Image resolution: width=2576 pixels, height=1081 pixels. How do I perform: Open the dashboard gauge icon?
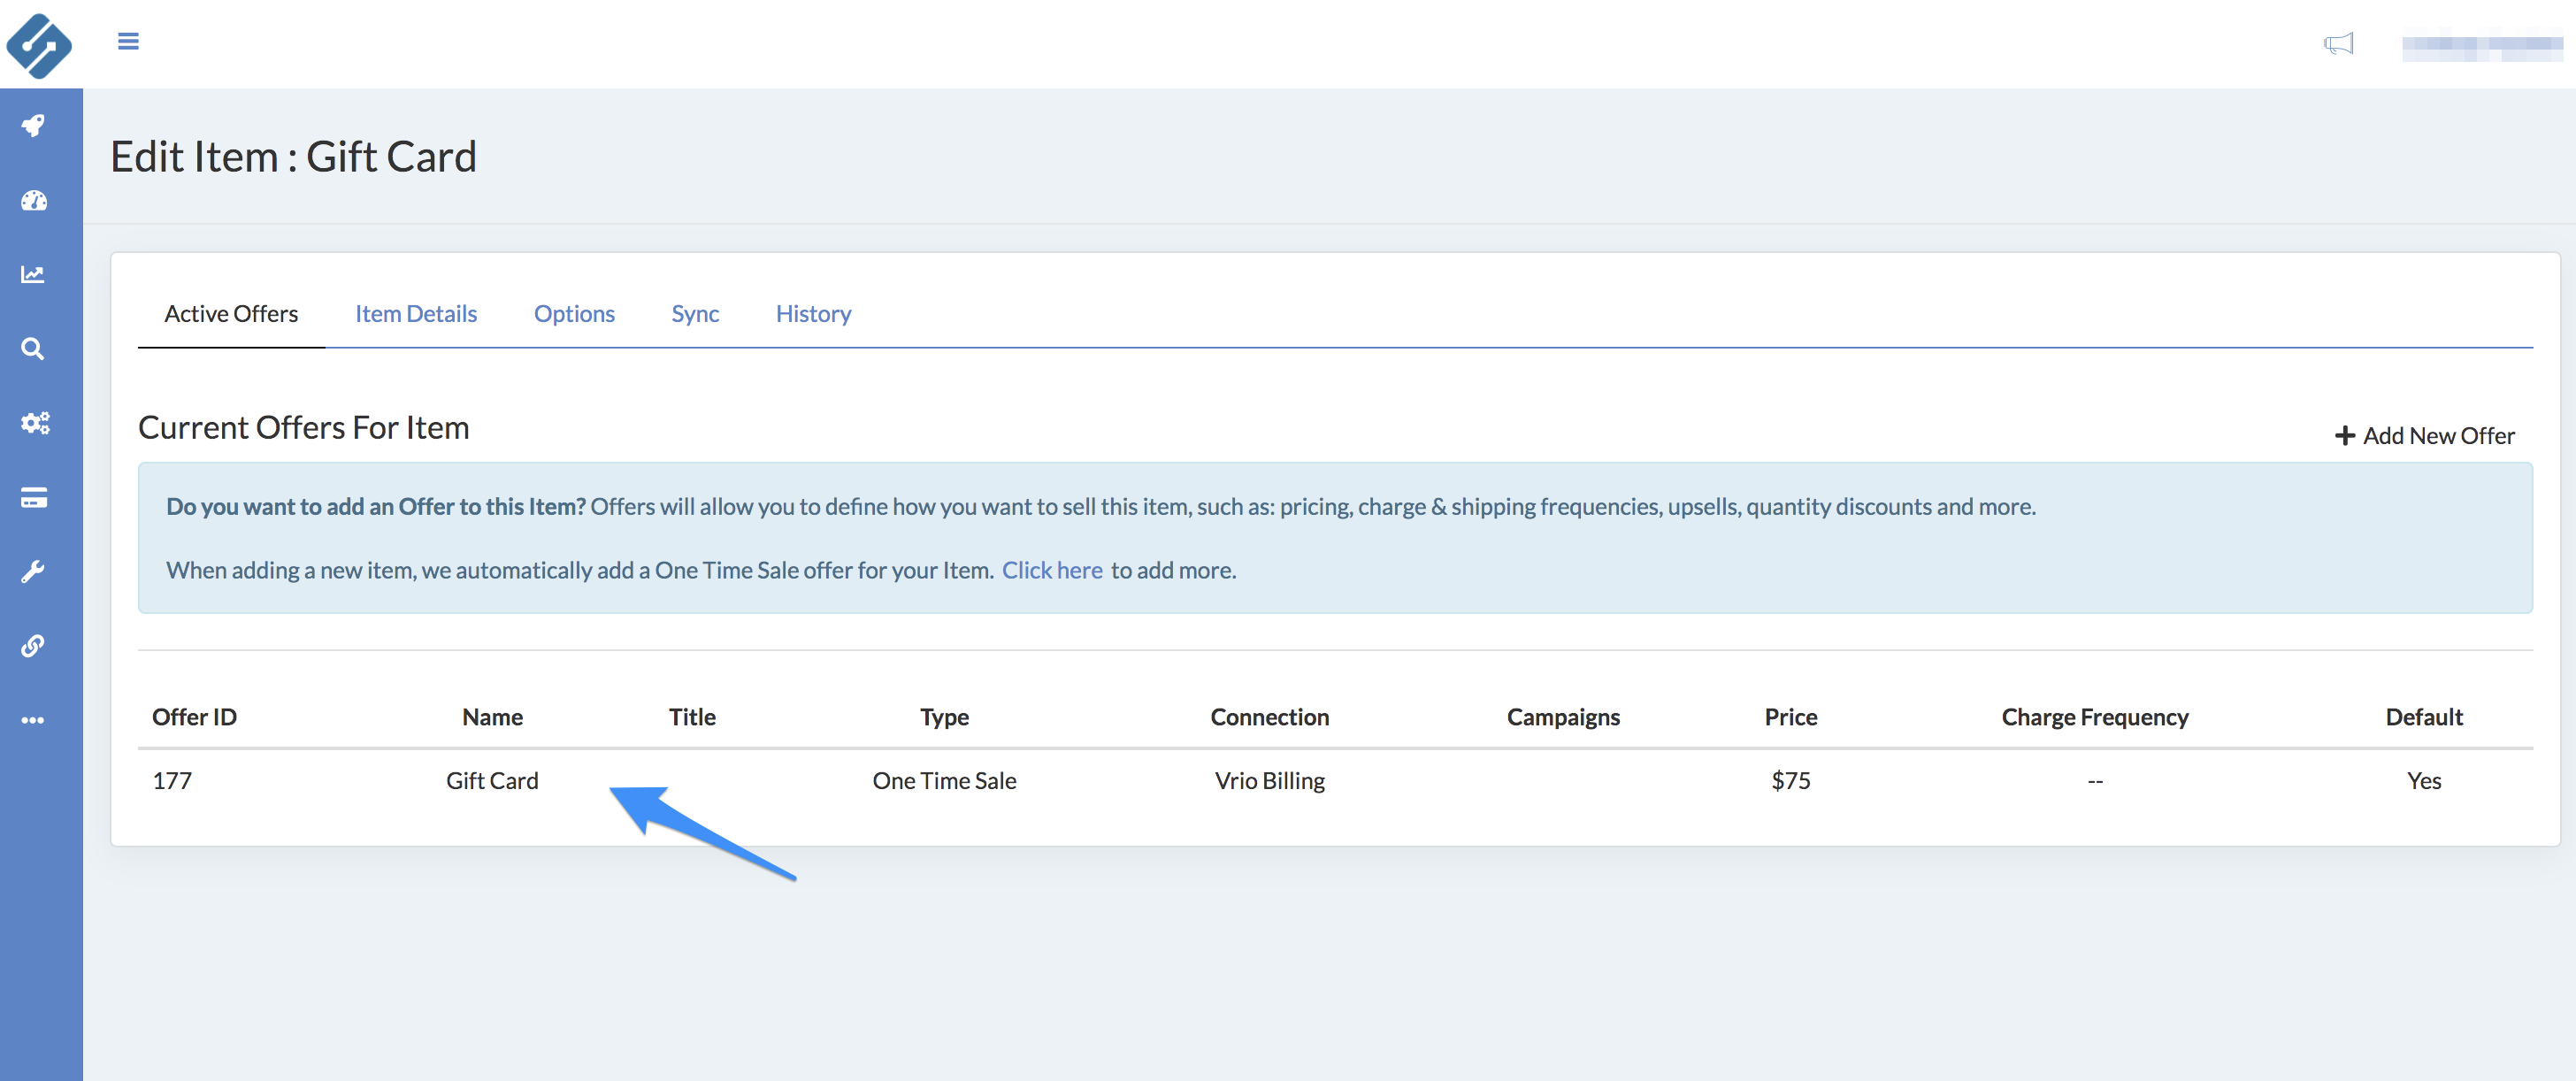click(x=34, y=200)
